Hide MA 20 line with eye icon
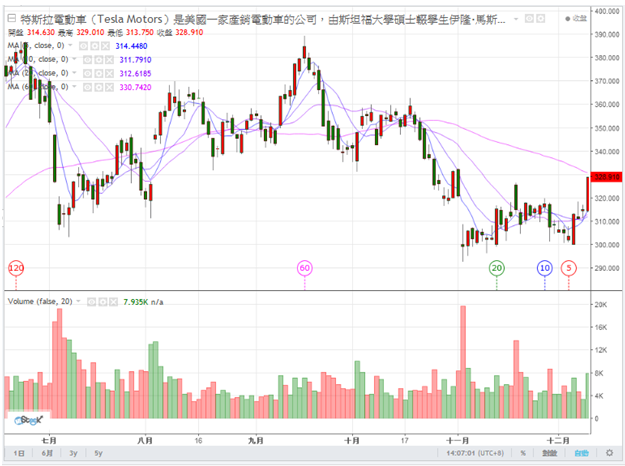Screen dimensions: 625x466 tap(87, 74)
